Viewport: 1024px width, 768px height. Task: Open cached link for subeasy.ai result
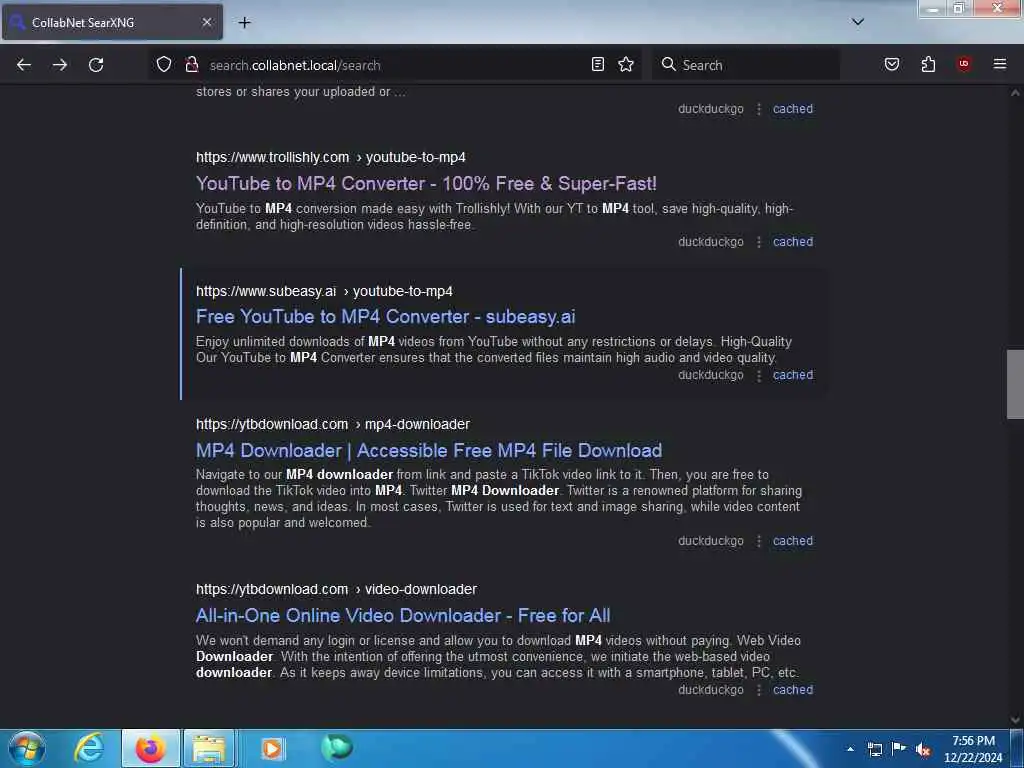[x=793, y=375]
